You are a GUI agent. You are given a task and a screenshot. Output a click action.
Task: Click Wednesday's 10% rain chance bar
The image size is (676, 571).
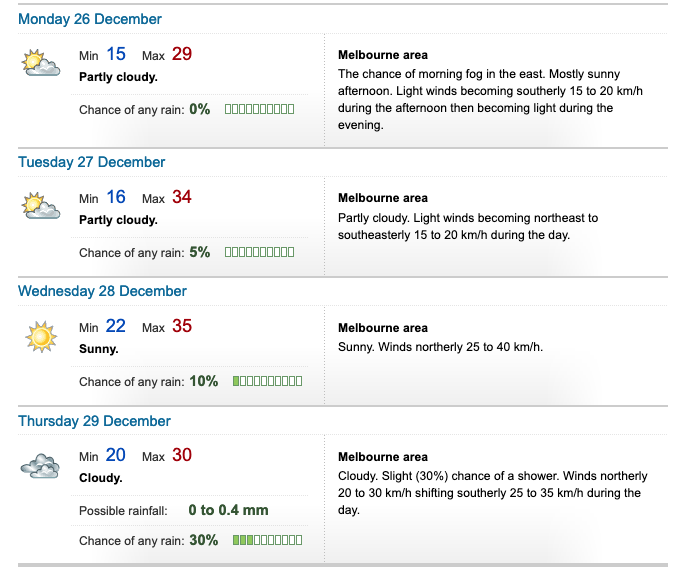coord(267,381)
